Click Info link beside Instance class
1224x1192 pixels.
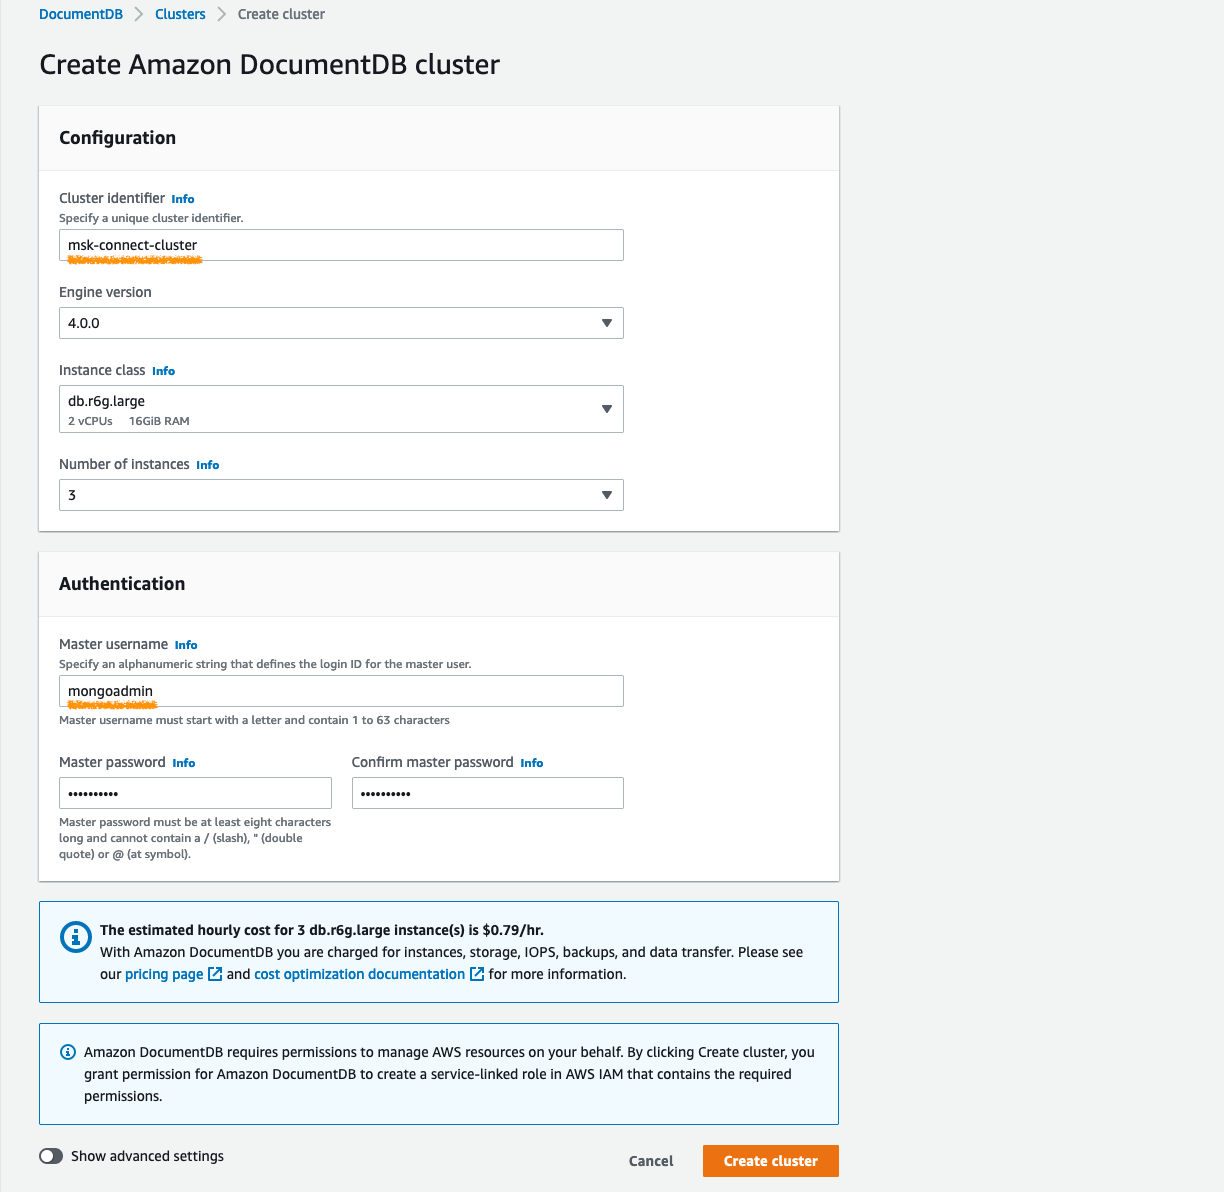point(164,371)
